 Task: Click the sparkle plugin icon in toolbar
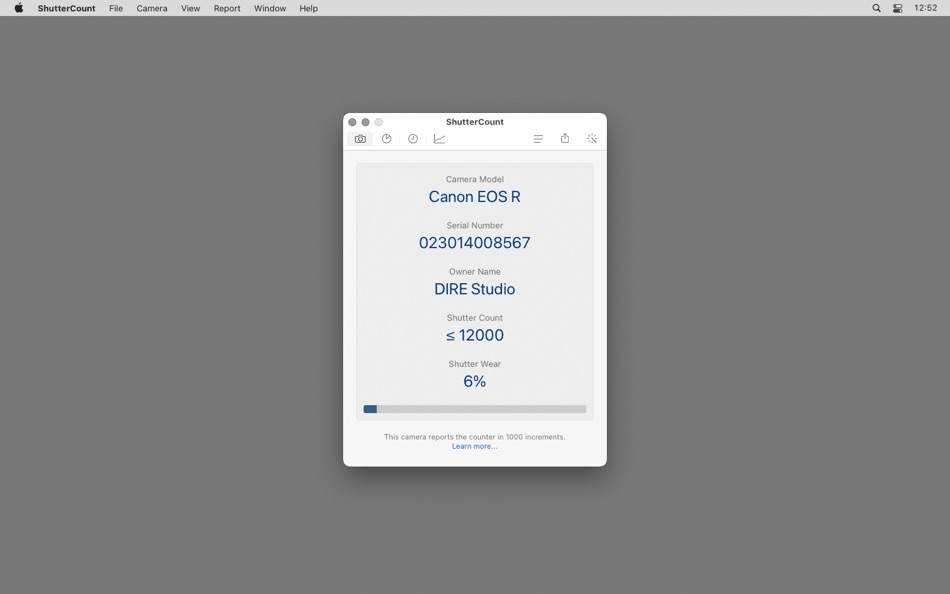[592, 139]
